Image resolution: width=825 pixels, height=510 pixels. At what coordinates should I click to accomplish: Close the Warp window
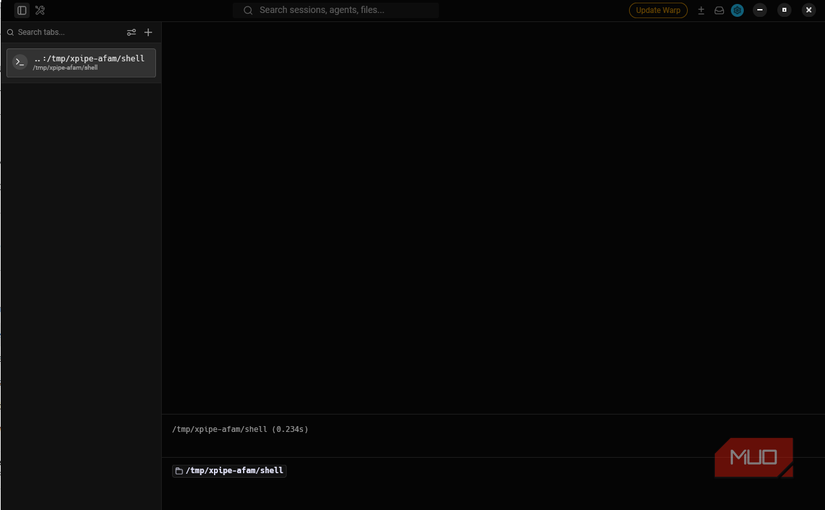point(809,10)
